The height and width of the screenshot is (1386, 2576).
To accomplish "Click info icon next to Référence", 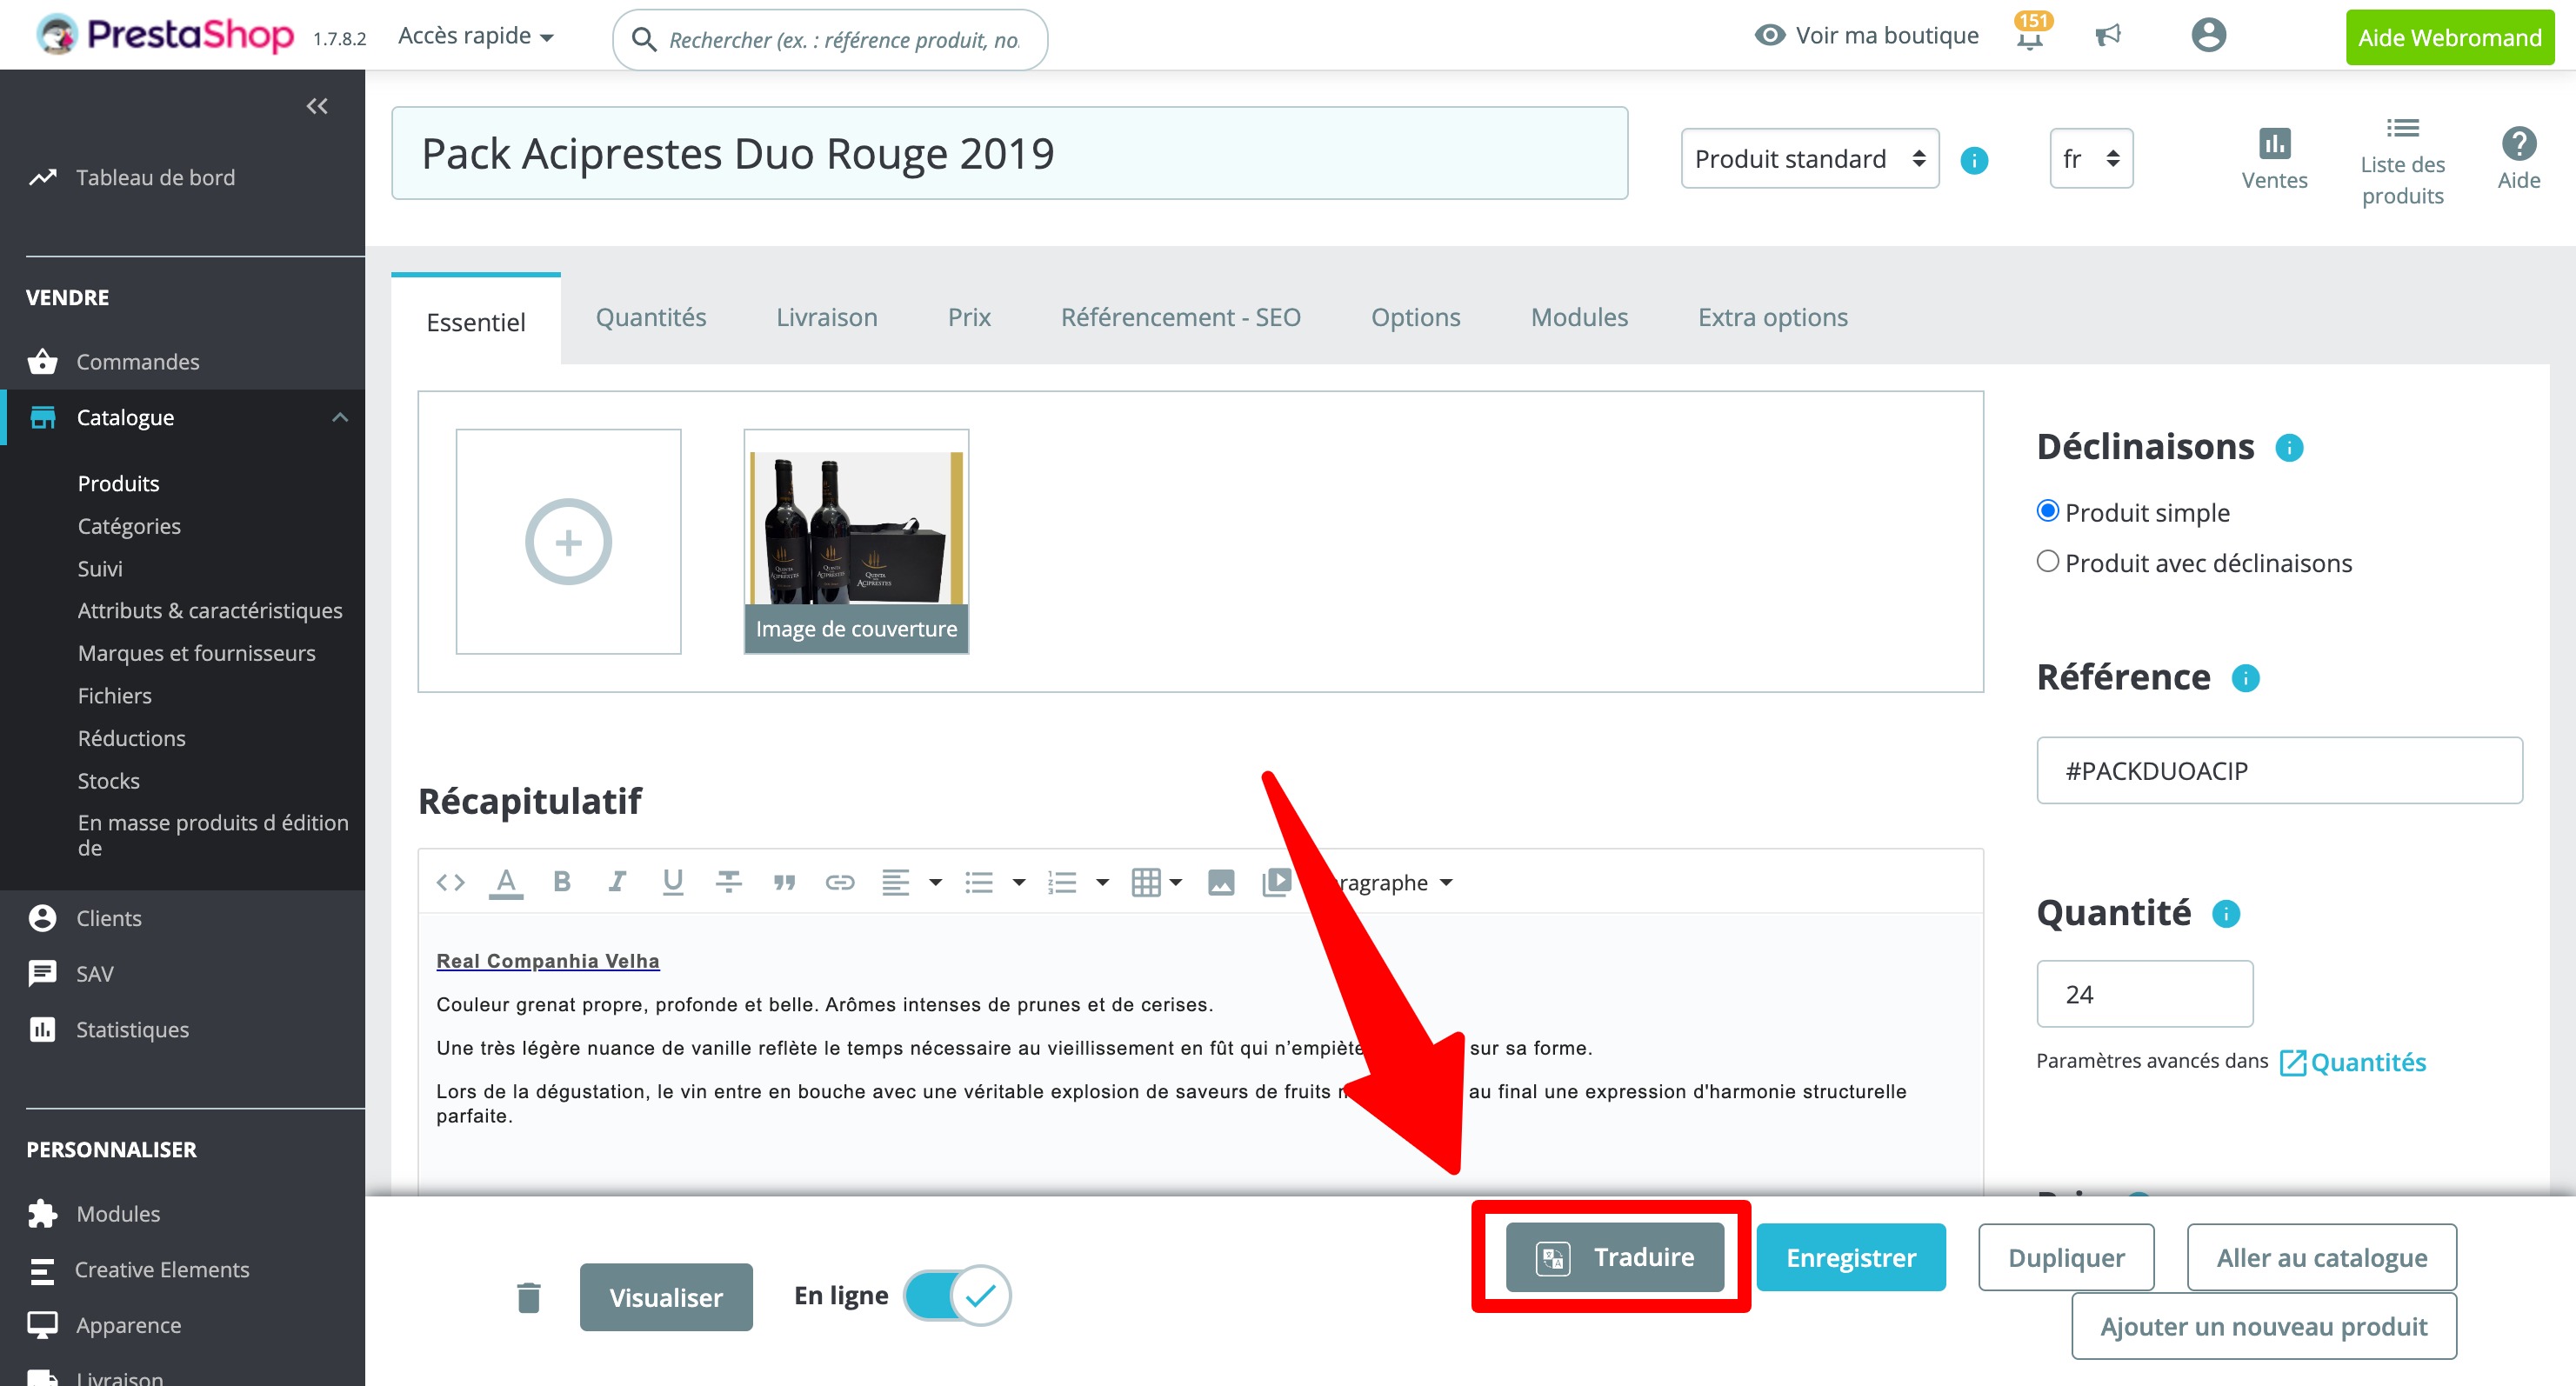I will click(x=2245, y=678).
